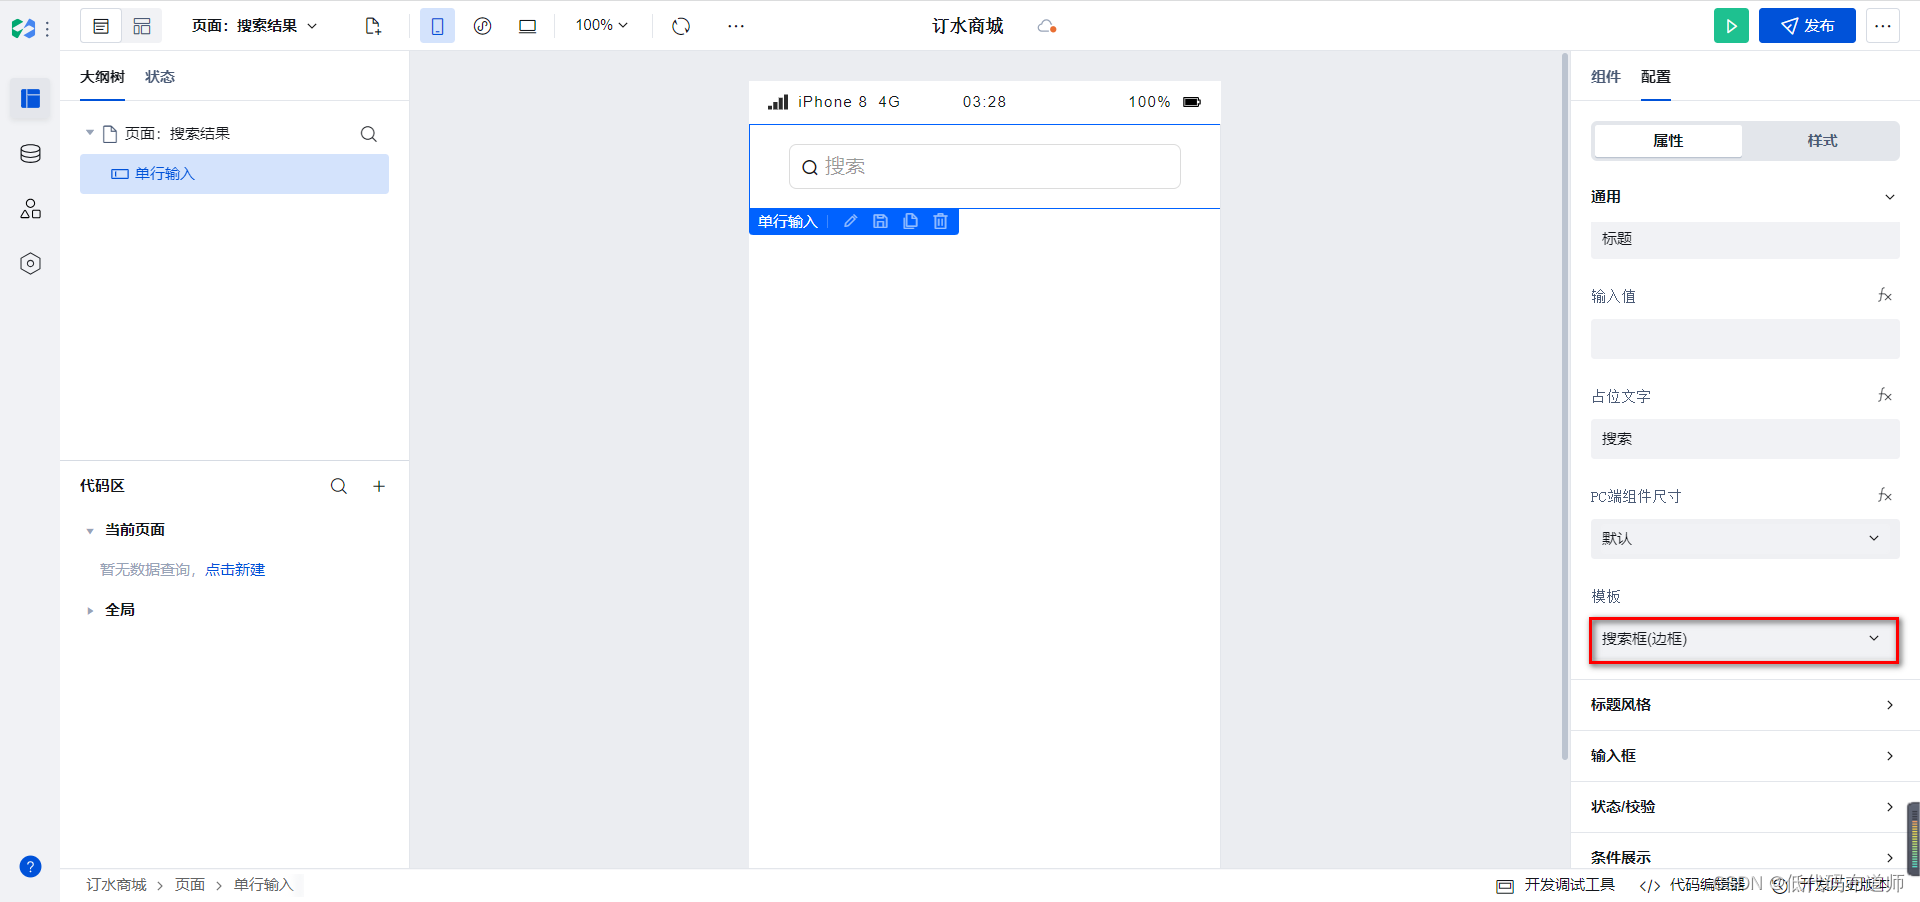
Task: Click fx expression icon for 占位文字
Action: click(x=1885, y=395)
